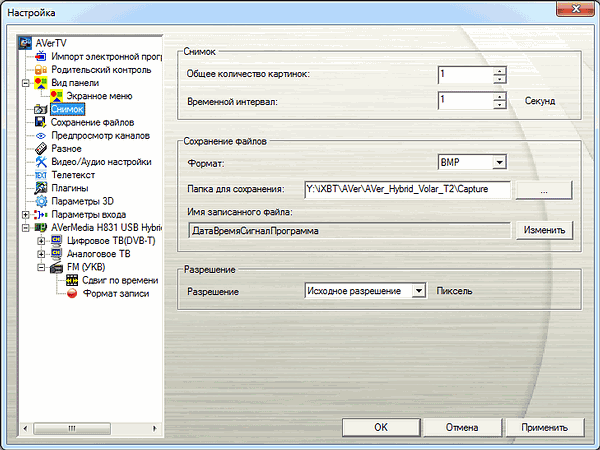The height and width of the screenshot is (450, 600).
Task: Open the Формат BMP dropdown
Action: point(499,162)
